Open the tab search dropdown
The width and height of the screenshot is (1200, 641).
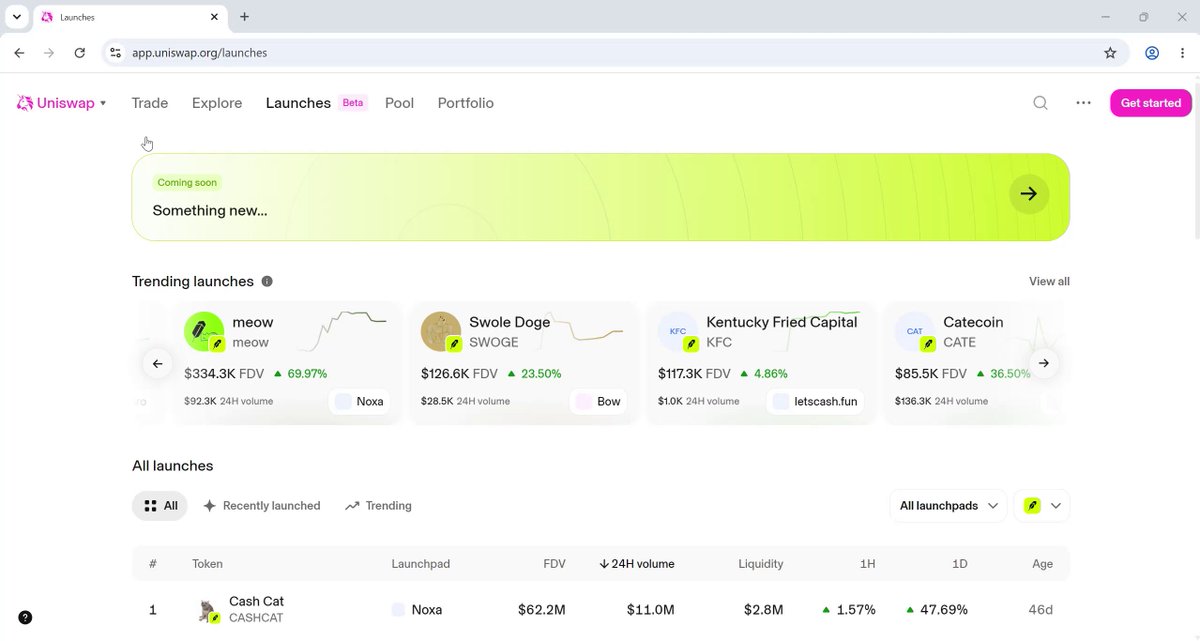17,17
